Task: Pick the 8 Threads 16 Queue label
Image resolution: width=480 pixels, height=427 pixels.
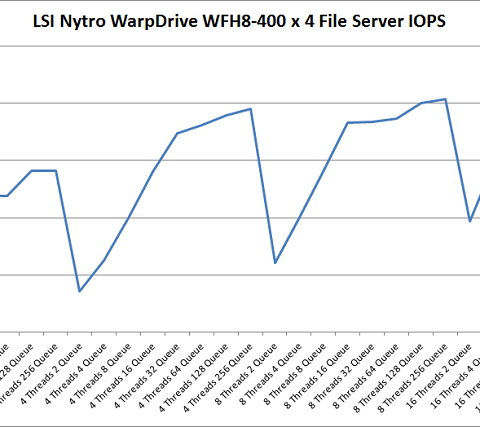Action: [x=317, y=376]
